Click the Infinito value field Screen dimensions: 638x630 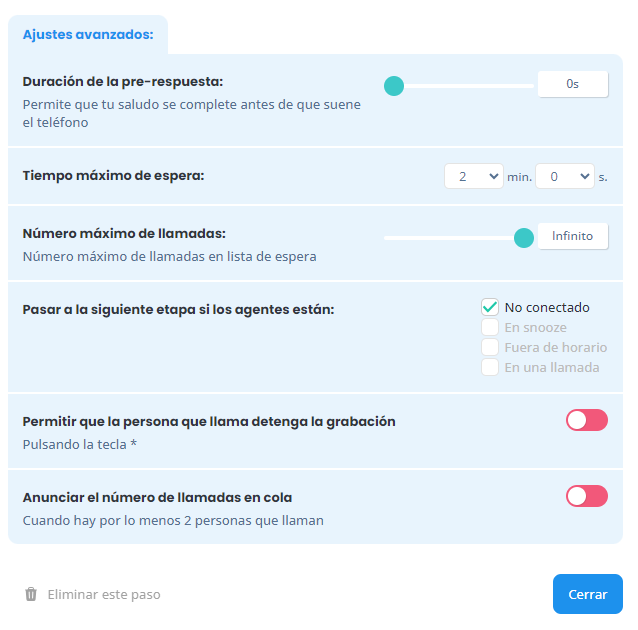tap(573, 236)
